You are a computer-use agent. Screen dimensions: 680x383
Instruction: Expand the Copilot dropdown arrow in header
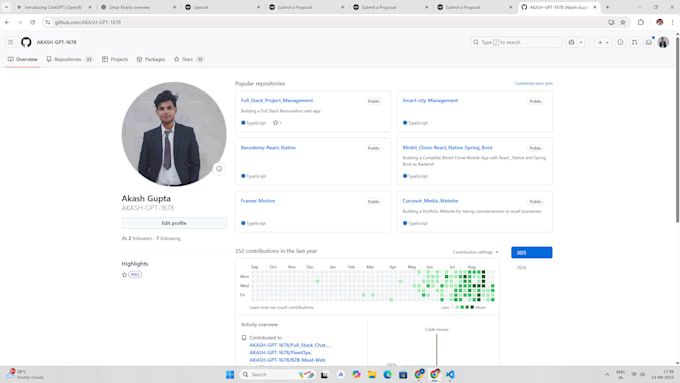point(581,42)
